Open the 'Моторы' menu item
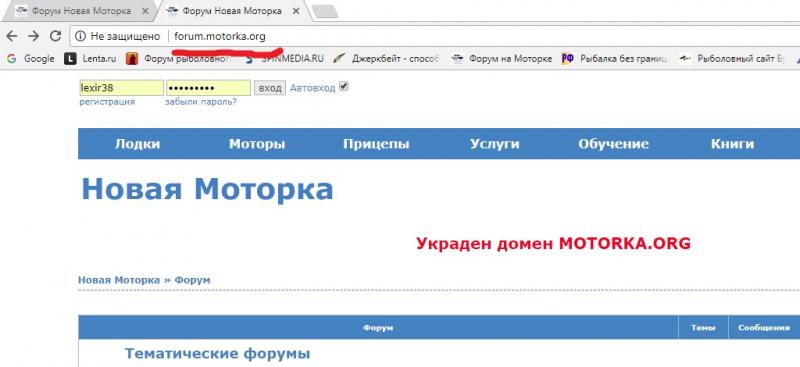 point(257,144)
